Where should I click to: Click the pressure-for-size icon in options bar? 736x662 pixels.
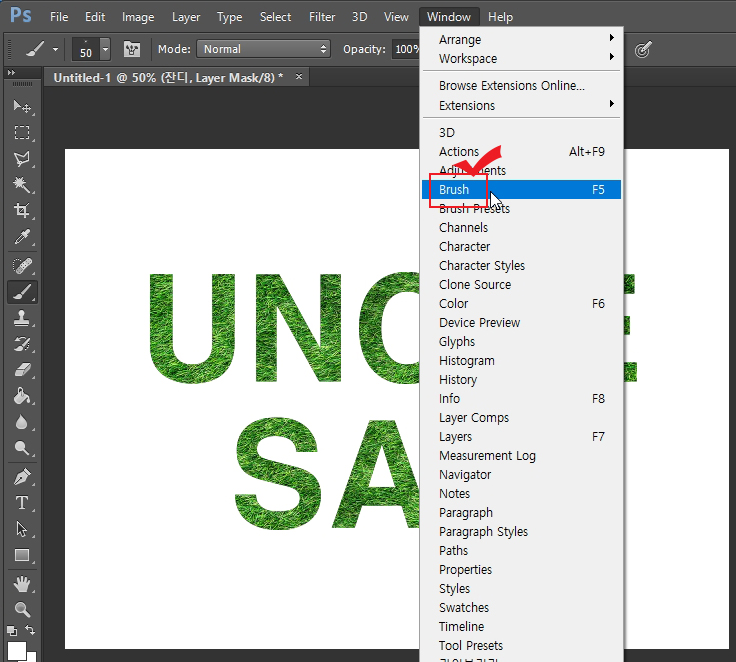pyautogui.click(x=643, y=49)
